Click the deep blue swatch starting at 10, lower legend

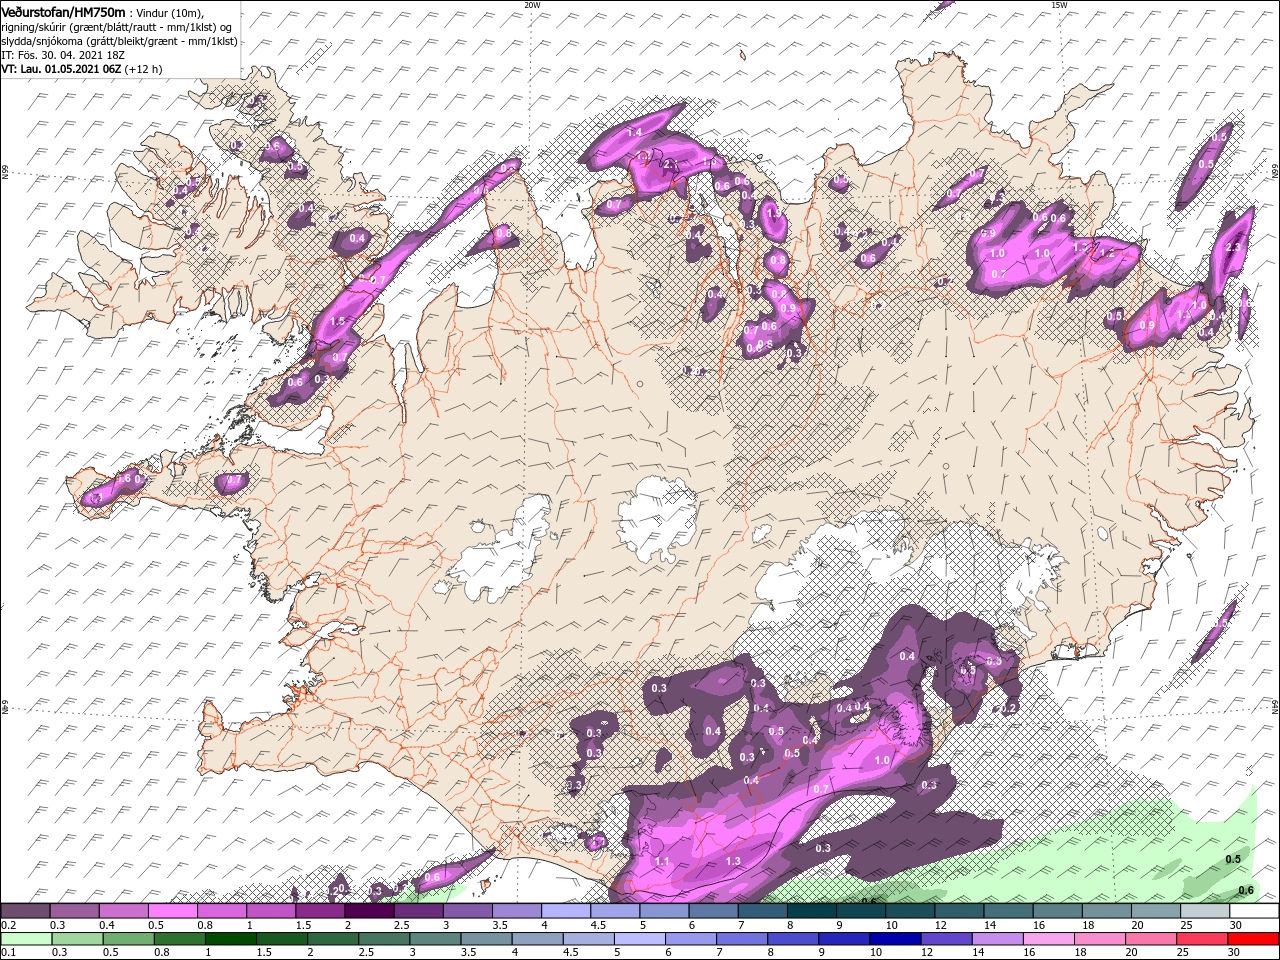click(x=894, y=939)
